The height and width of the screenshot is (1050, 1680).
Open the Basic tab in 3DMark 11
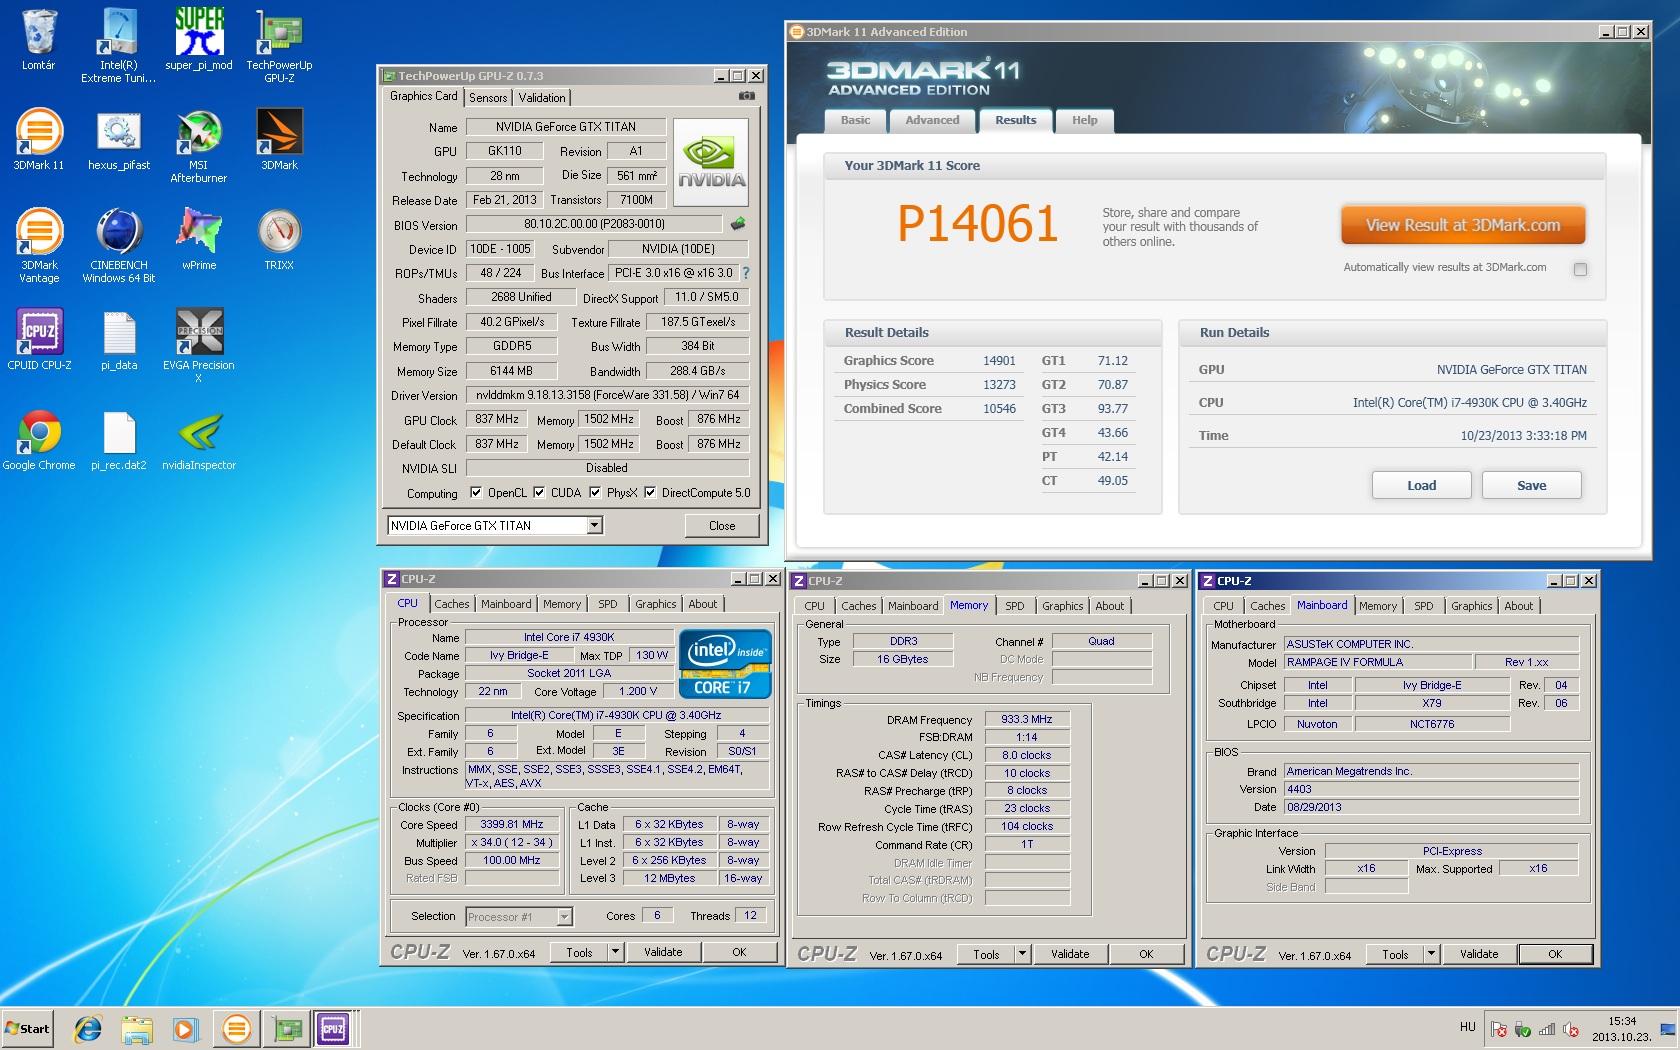point(855,120)
